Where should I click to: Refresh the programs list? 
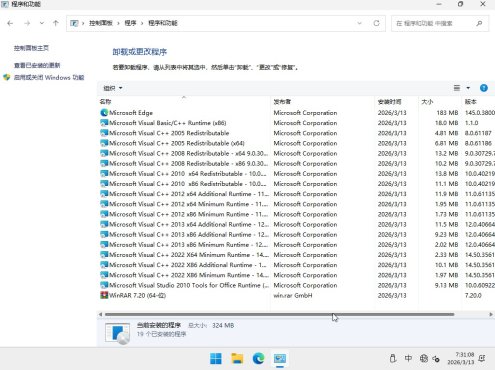[376, 23]
